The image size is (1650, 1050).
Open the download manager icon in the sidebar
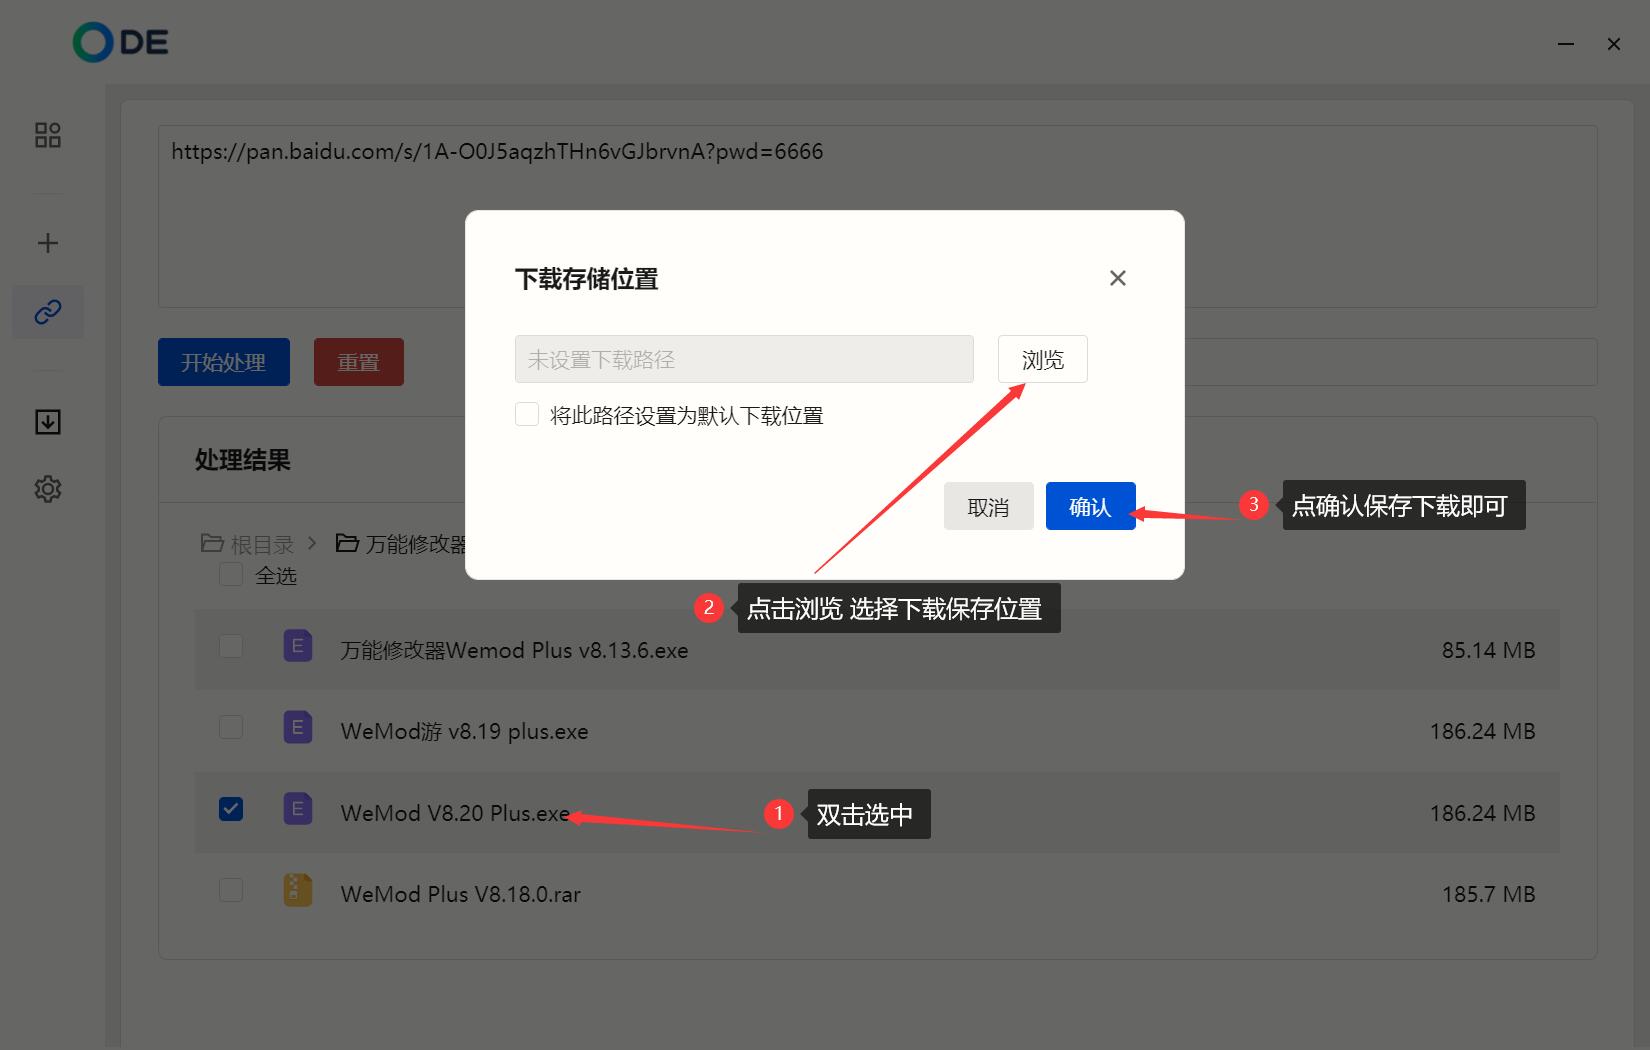(x=47, y=421)
